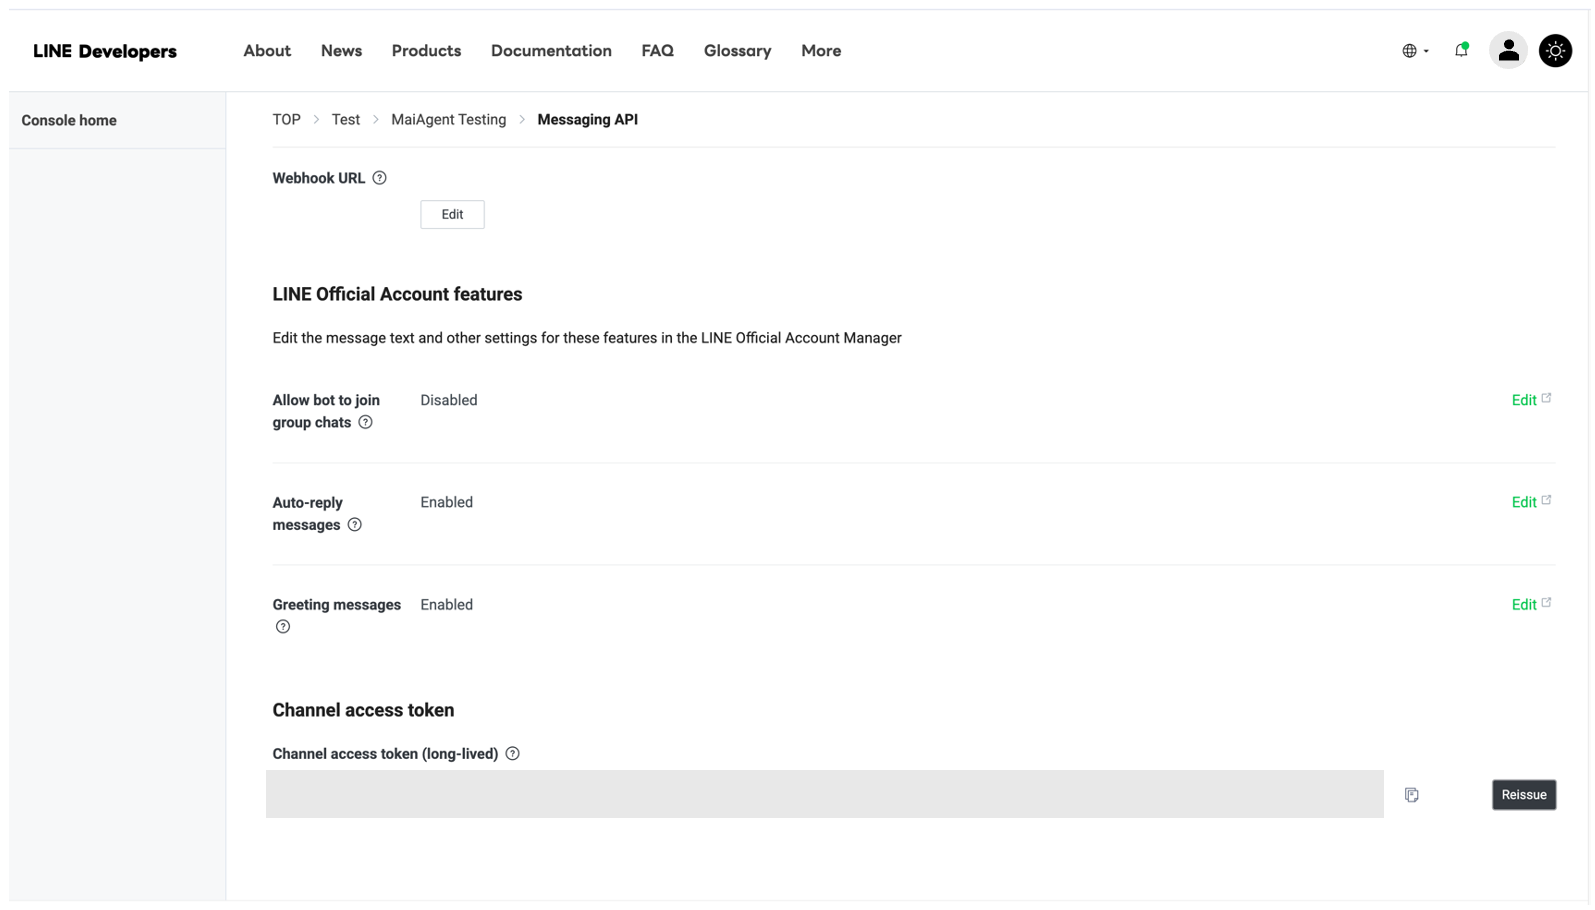Viewport: 1595px width, 910px height.
Task: Copy the channel access token
Action: 1411,795
